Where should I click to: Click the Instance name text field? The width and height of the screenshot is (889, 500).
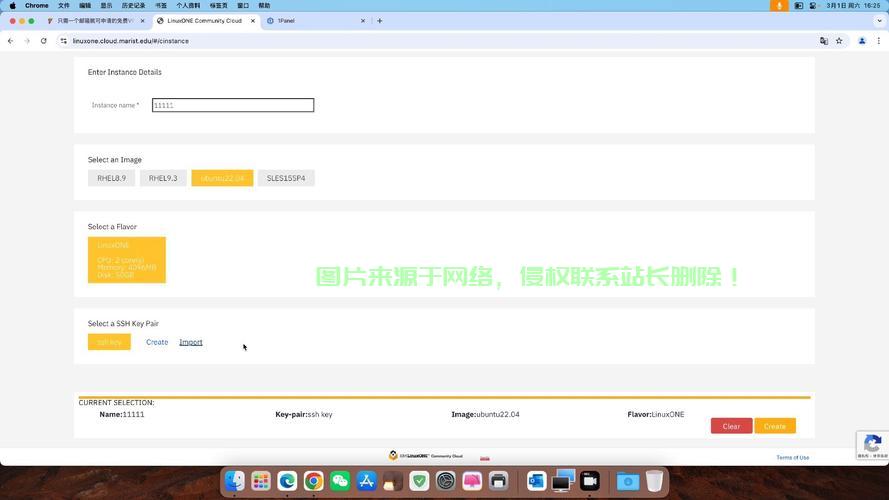coord(233,105)
